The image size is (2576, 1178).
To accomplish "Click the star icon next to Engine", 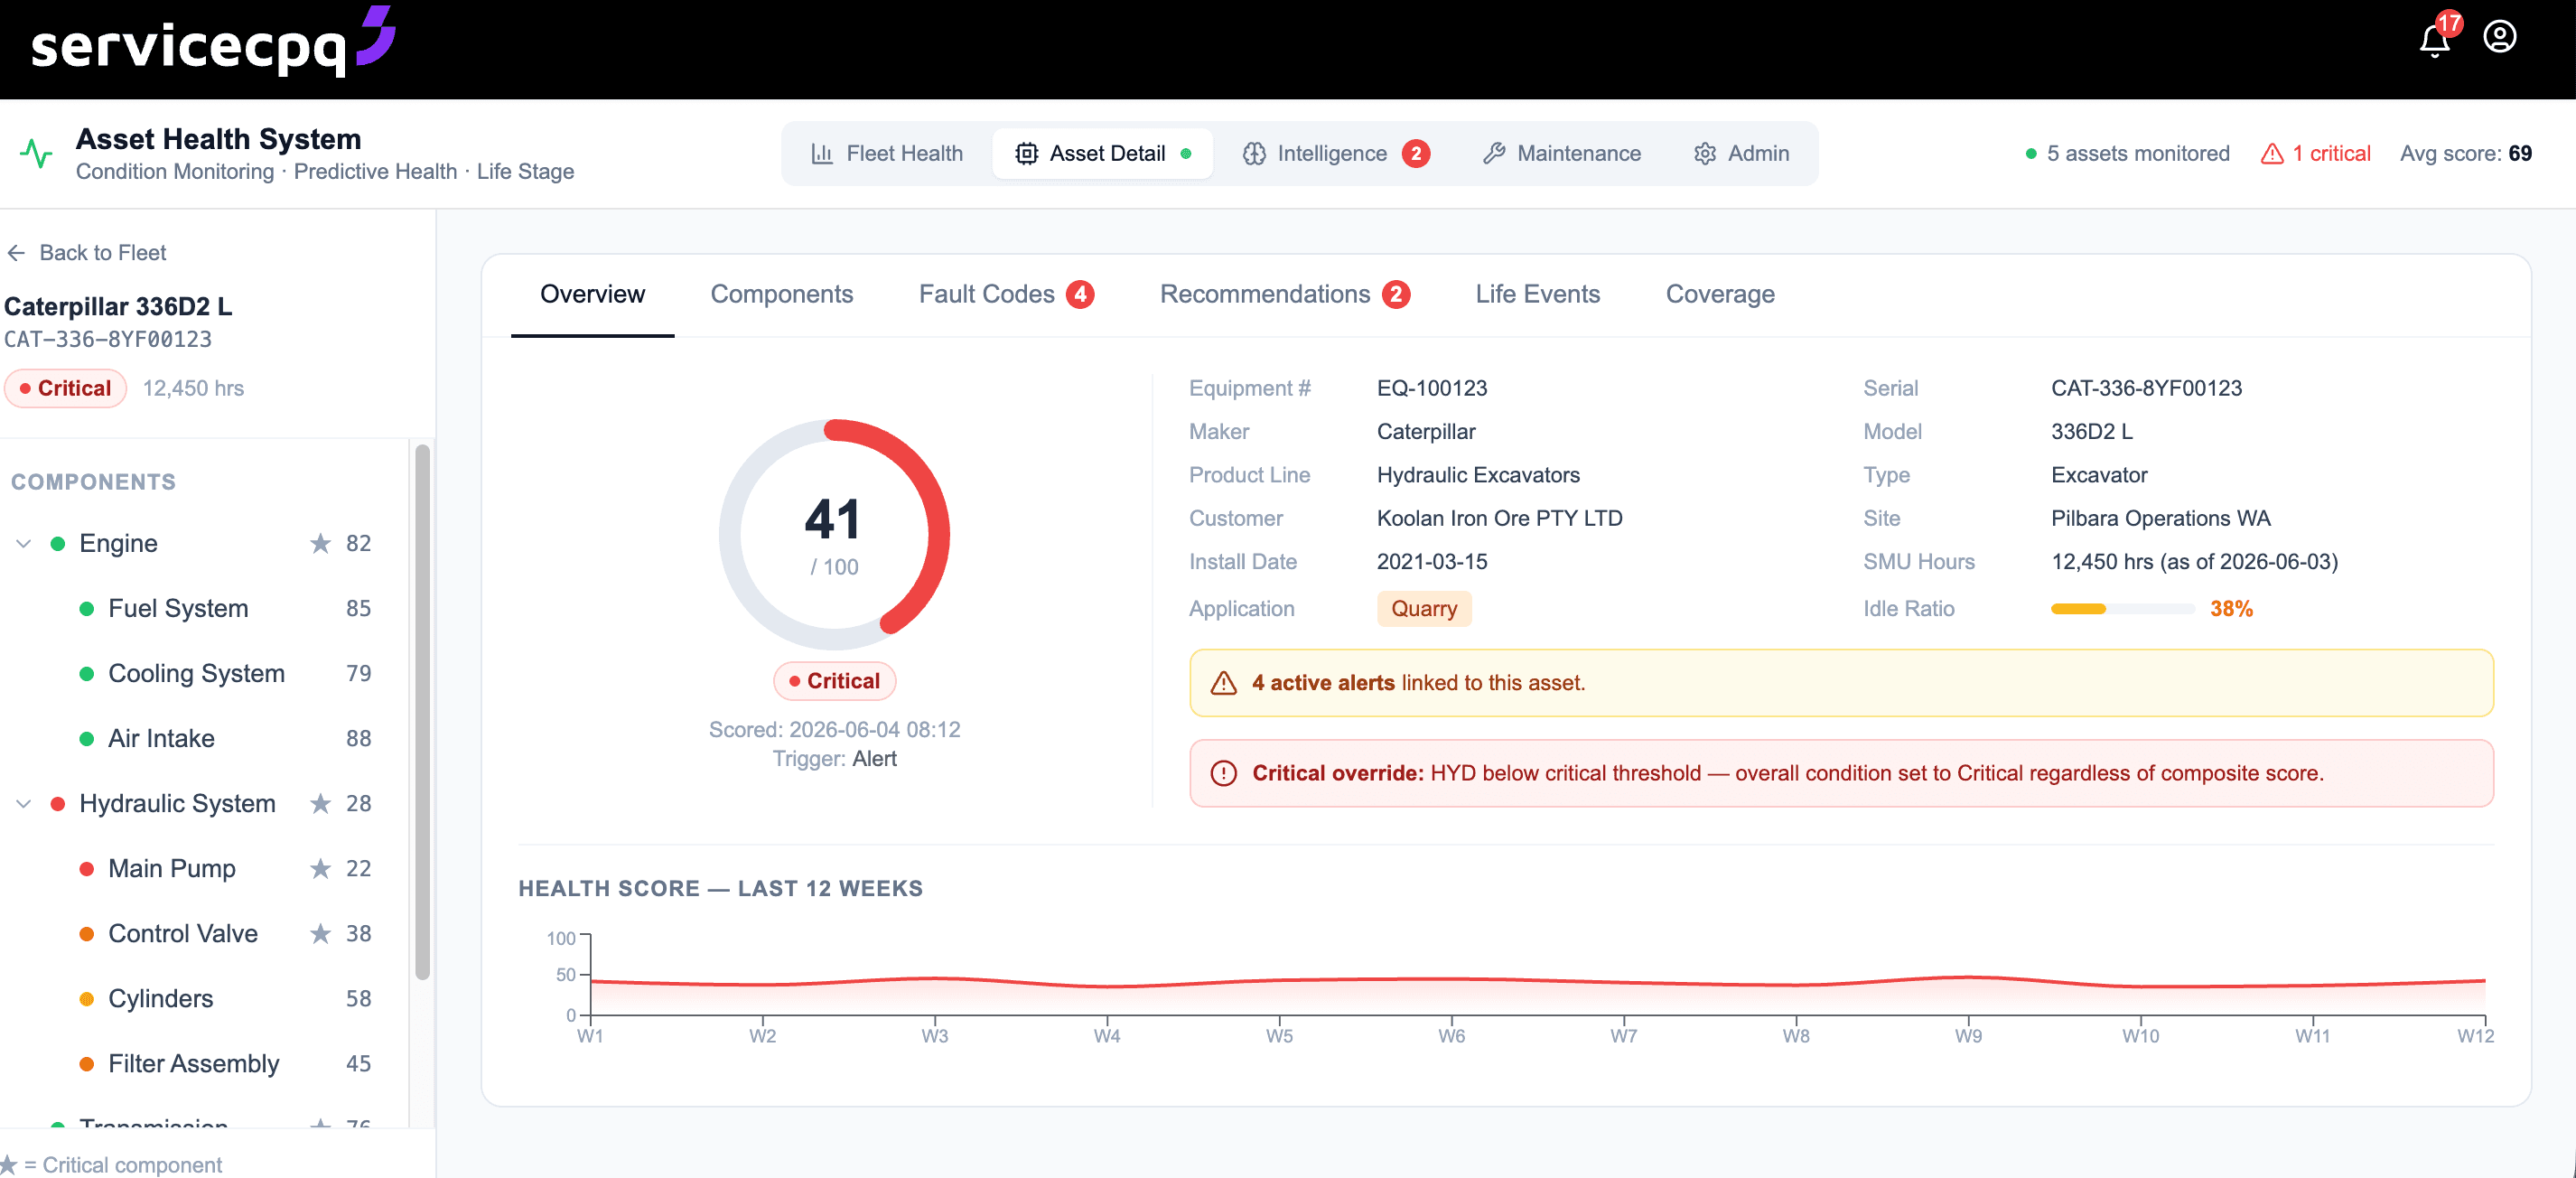I will [x=320, y=543].
